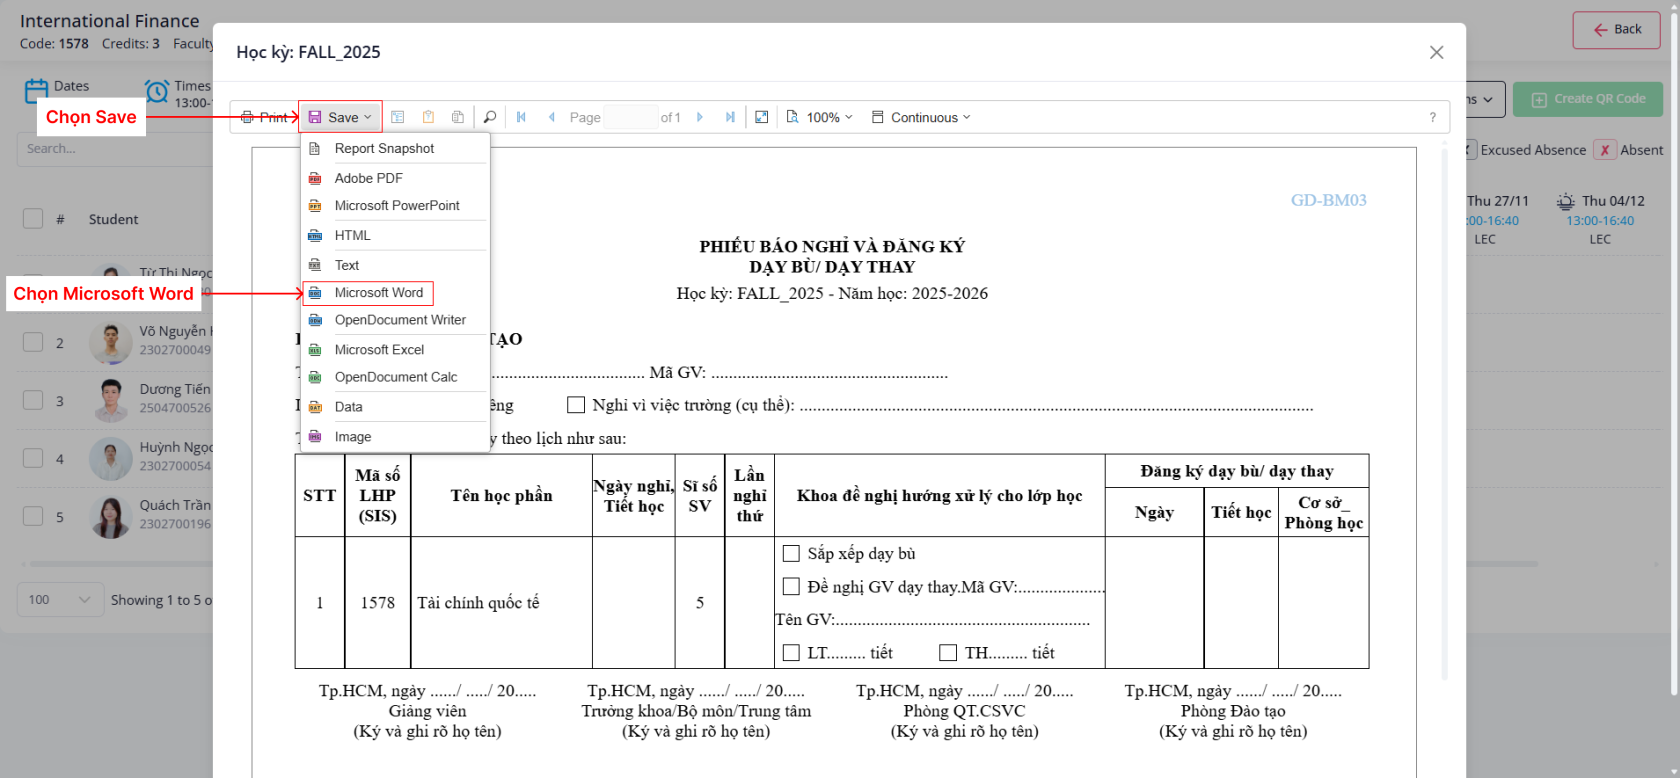
Task: Click the Student column header
Action: coord(114,219)
